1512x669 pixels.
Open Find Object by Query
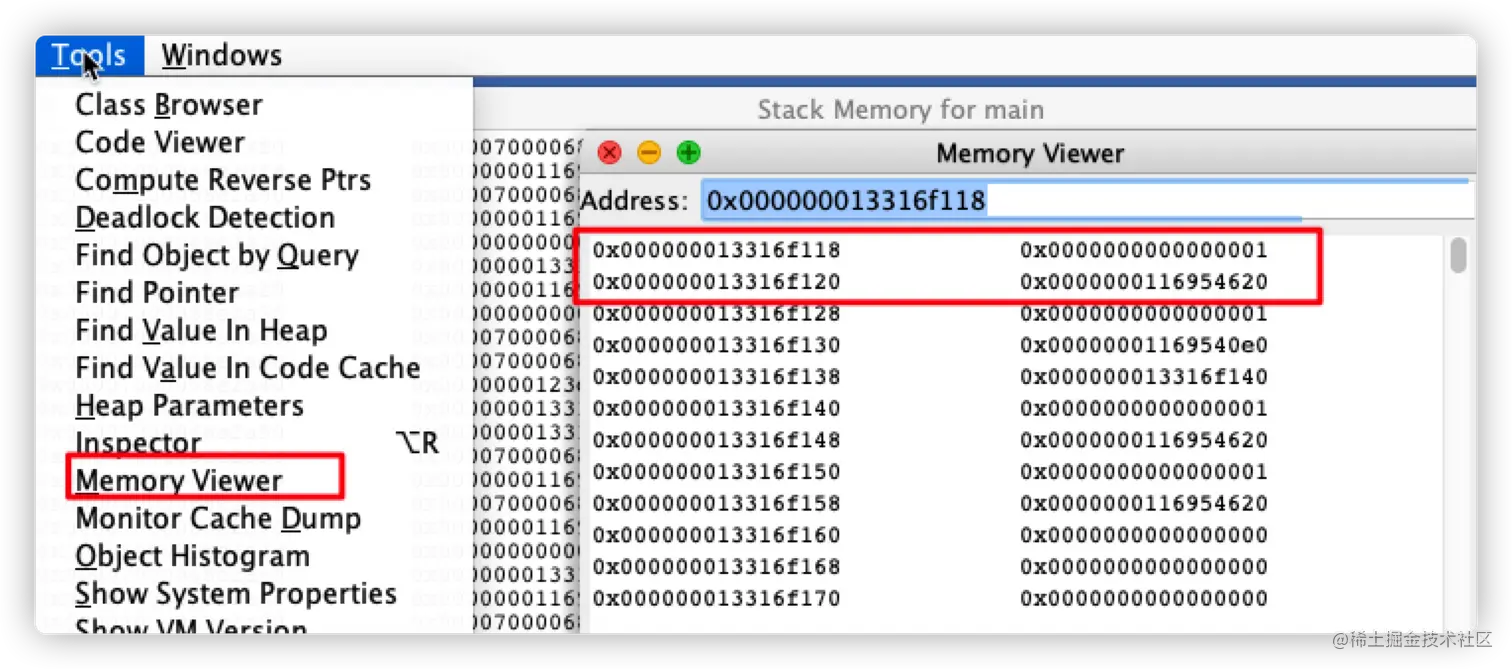217,255
